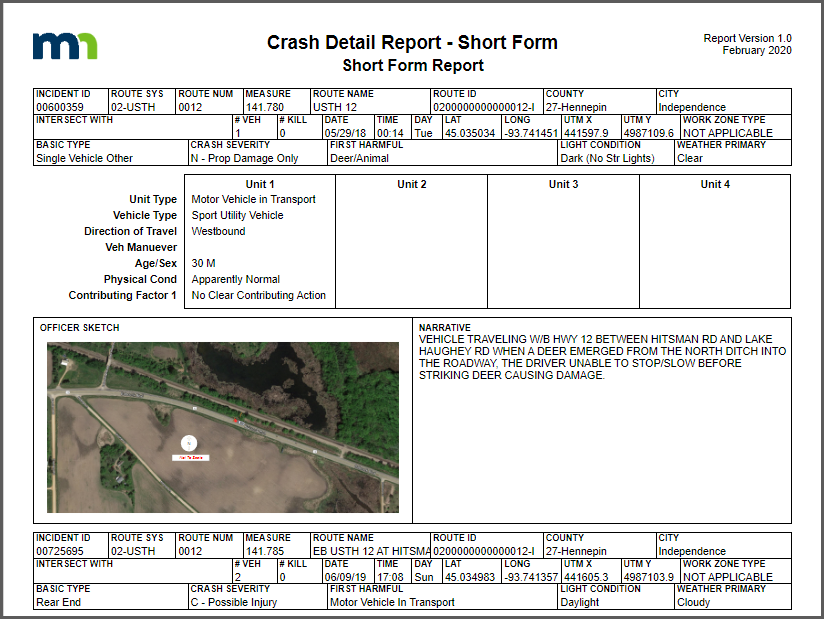The height and width of the screenshot is (619, 824).
Task: Click the 'N - Prop Damage Only' severity value
Action: pyautogui.click(x=244, y=158)
